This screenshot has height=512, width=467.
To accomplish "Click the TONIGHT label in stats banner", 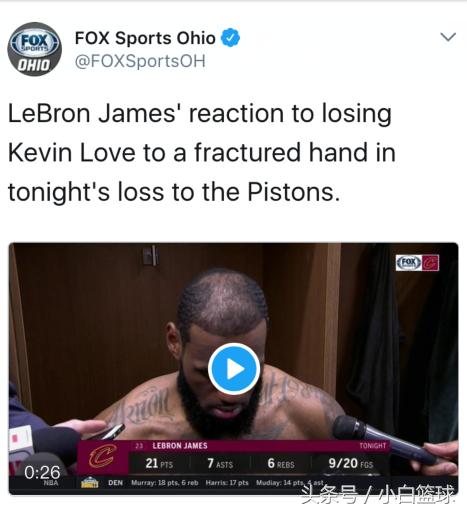I will click(373, 446).
